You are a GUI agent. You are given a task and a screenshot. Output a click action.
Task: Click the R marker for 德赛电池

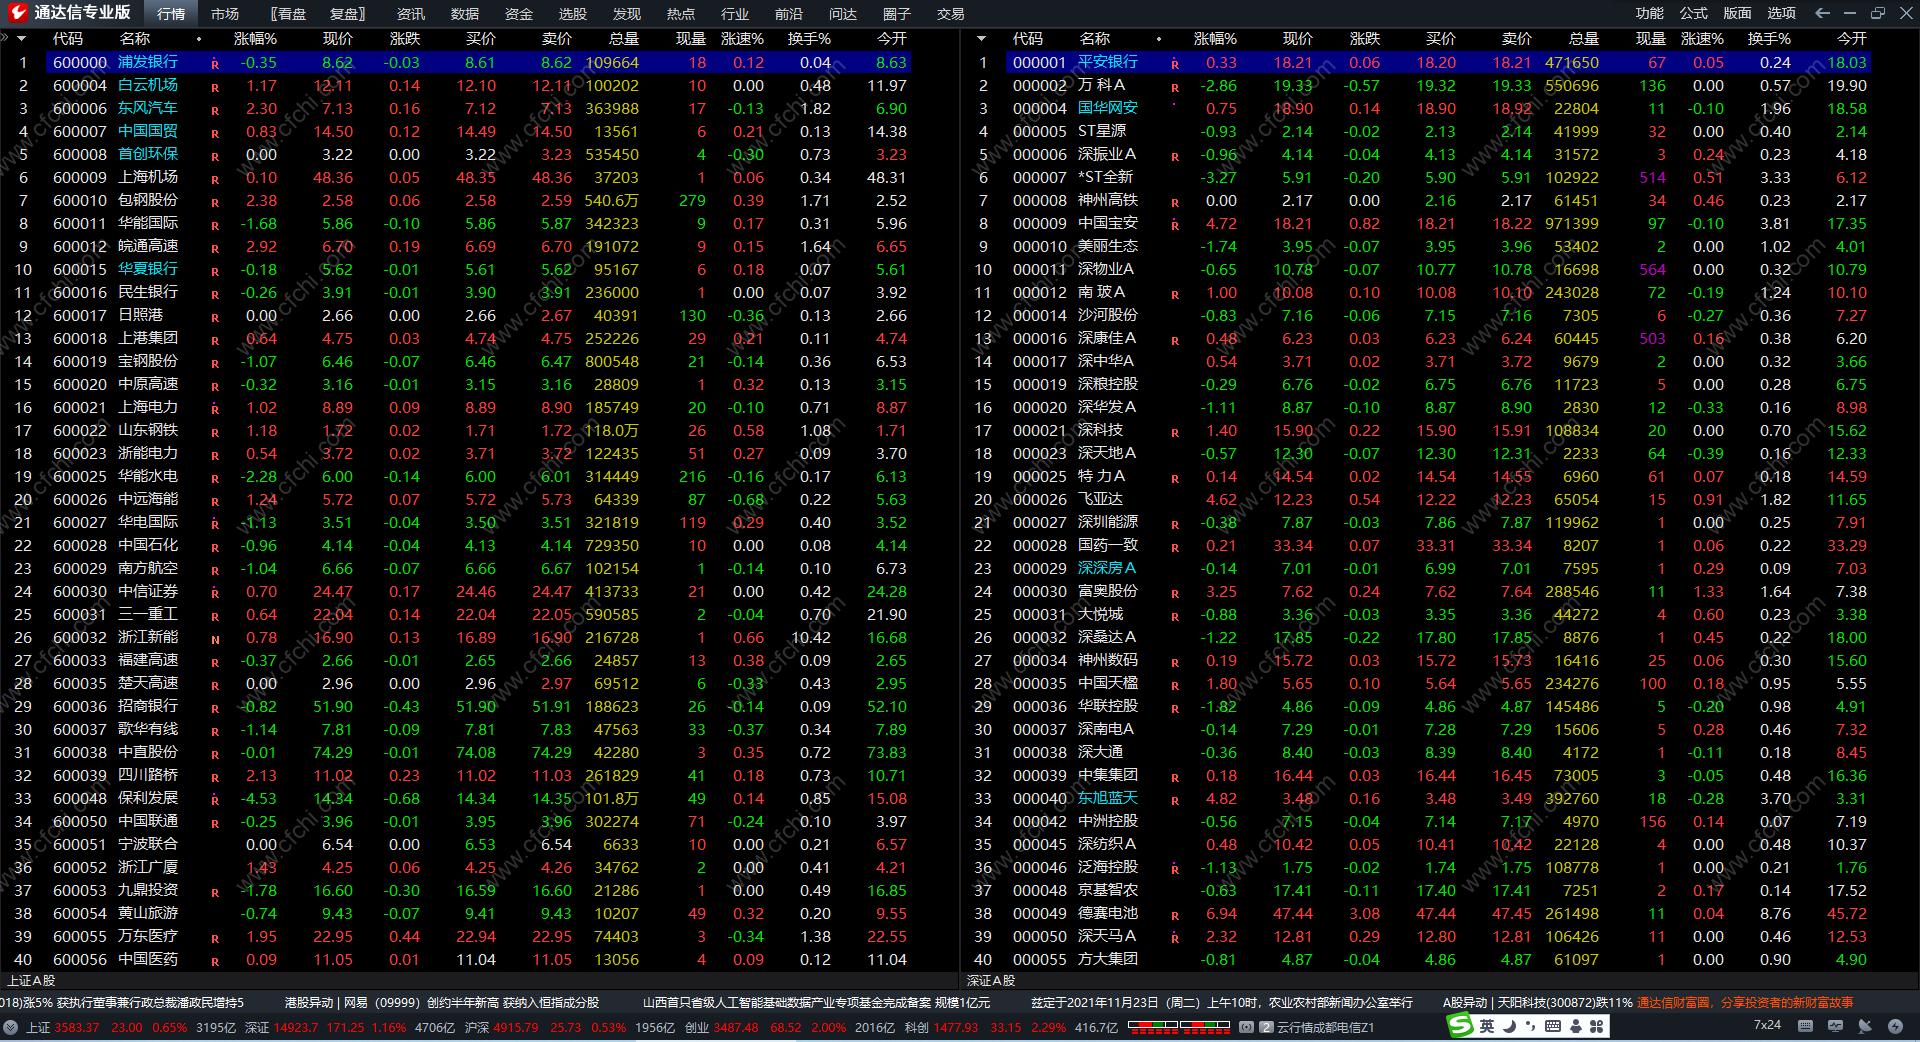(1175, 915)
